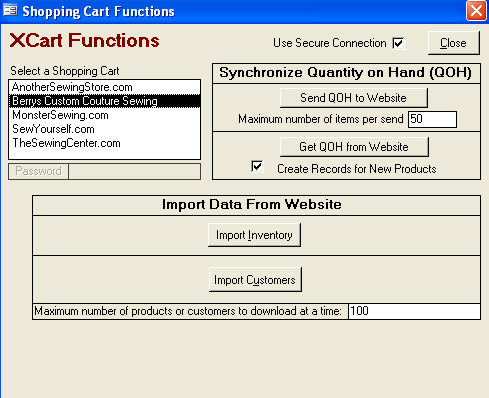Click the Select a Shopping Cart label
The height and width of the screenshot is (398, 489).
coord(65,71)
